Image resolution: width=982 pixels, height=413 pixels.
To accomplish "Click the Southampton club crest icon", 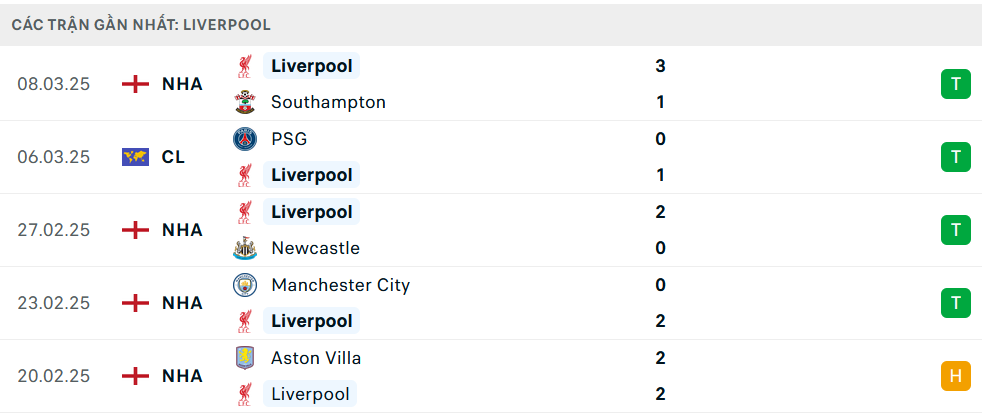I will [x=244, y=102].
